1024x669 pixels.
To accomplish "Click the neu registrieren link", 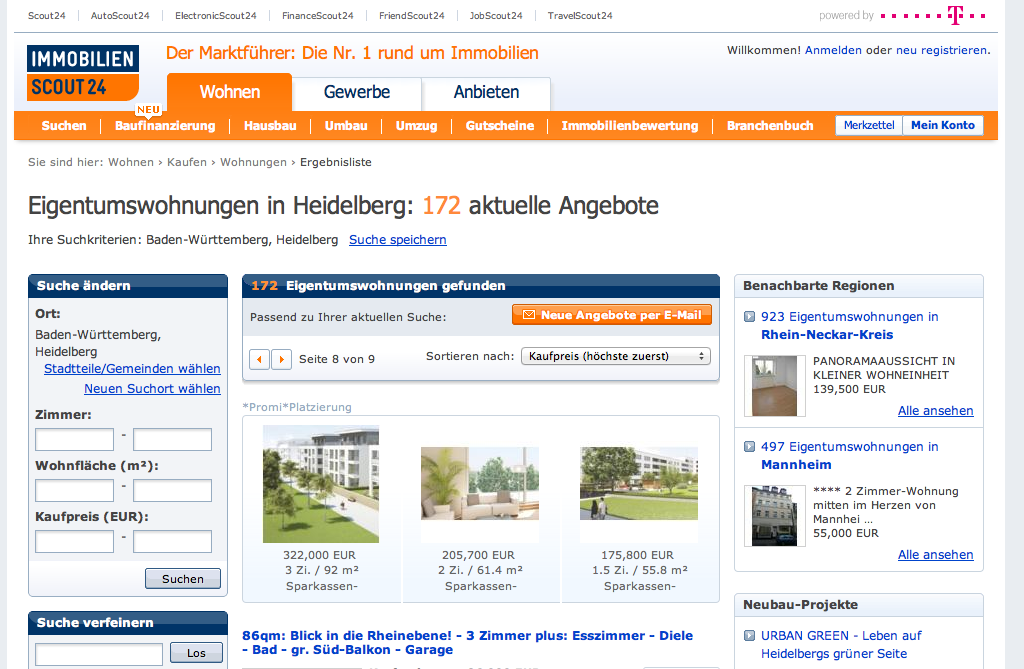I will click(941, 50).
